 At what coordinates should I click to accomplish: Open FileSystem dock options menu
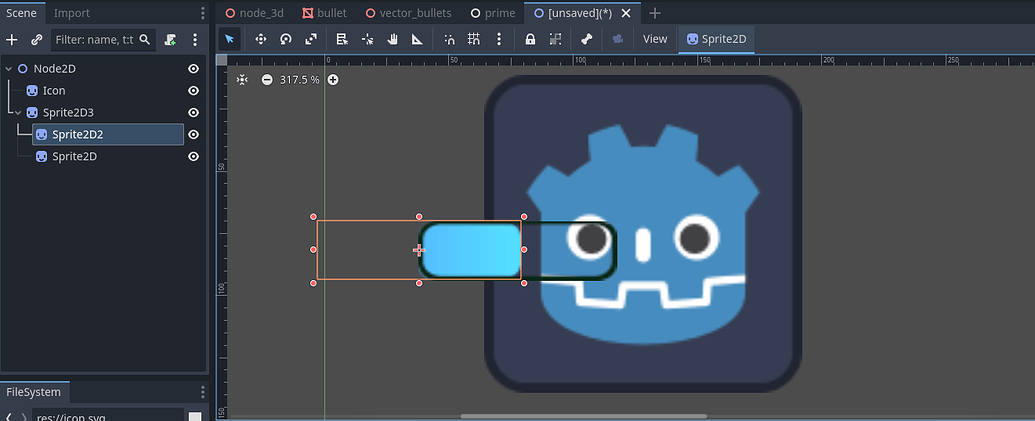202,393
